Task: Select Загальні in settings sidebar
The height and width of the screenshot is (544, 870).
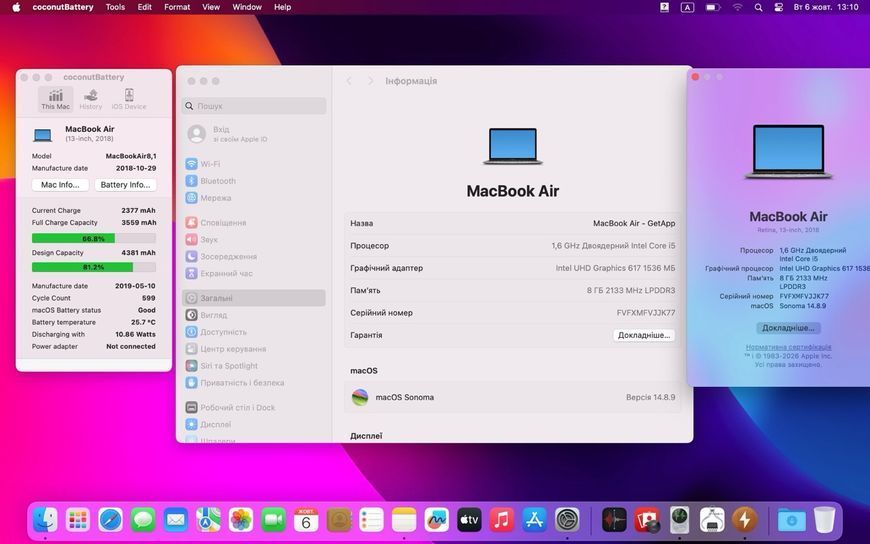Action: (x=254, y=298)
